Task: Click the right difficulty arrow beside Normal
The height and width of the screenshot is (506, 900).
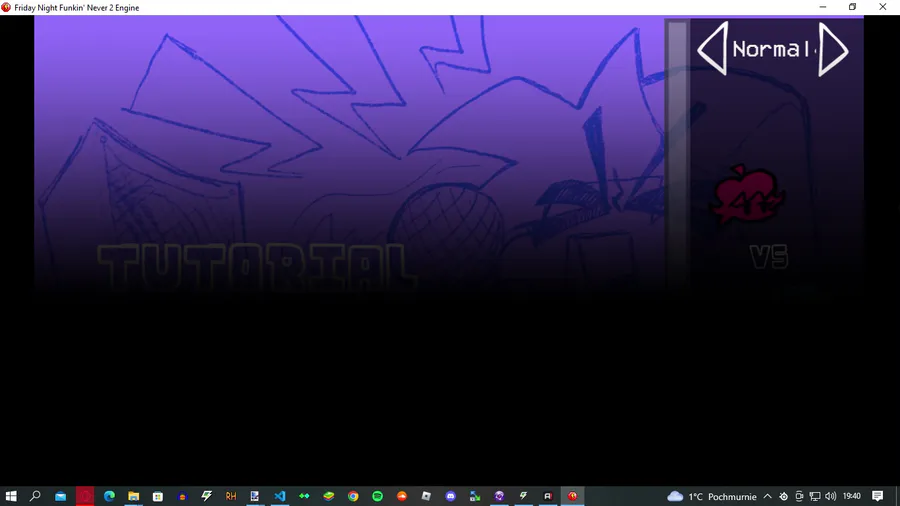Action: click(833, 49)
